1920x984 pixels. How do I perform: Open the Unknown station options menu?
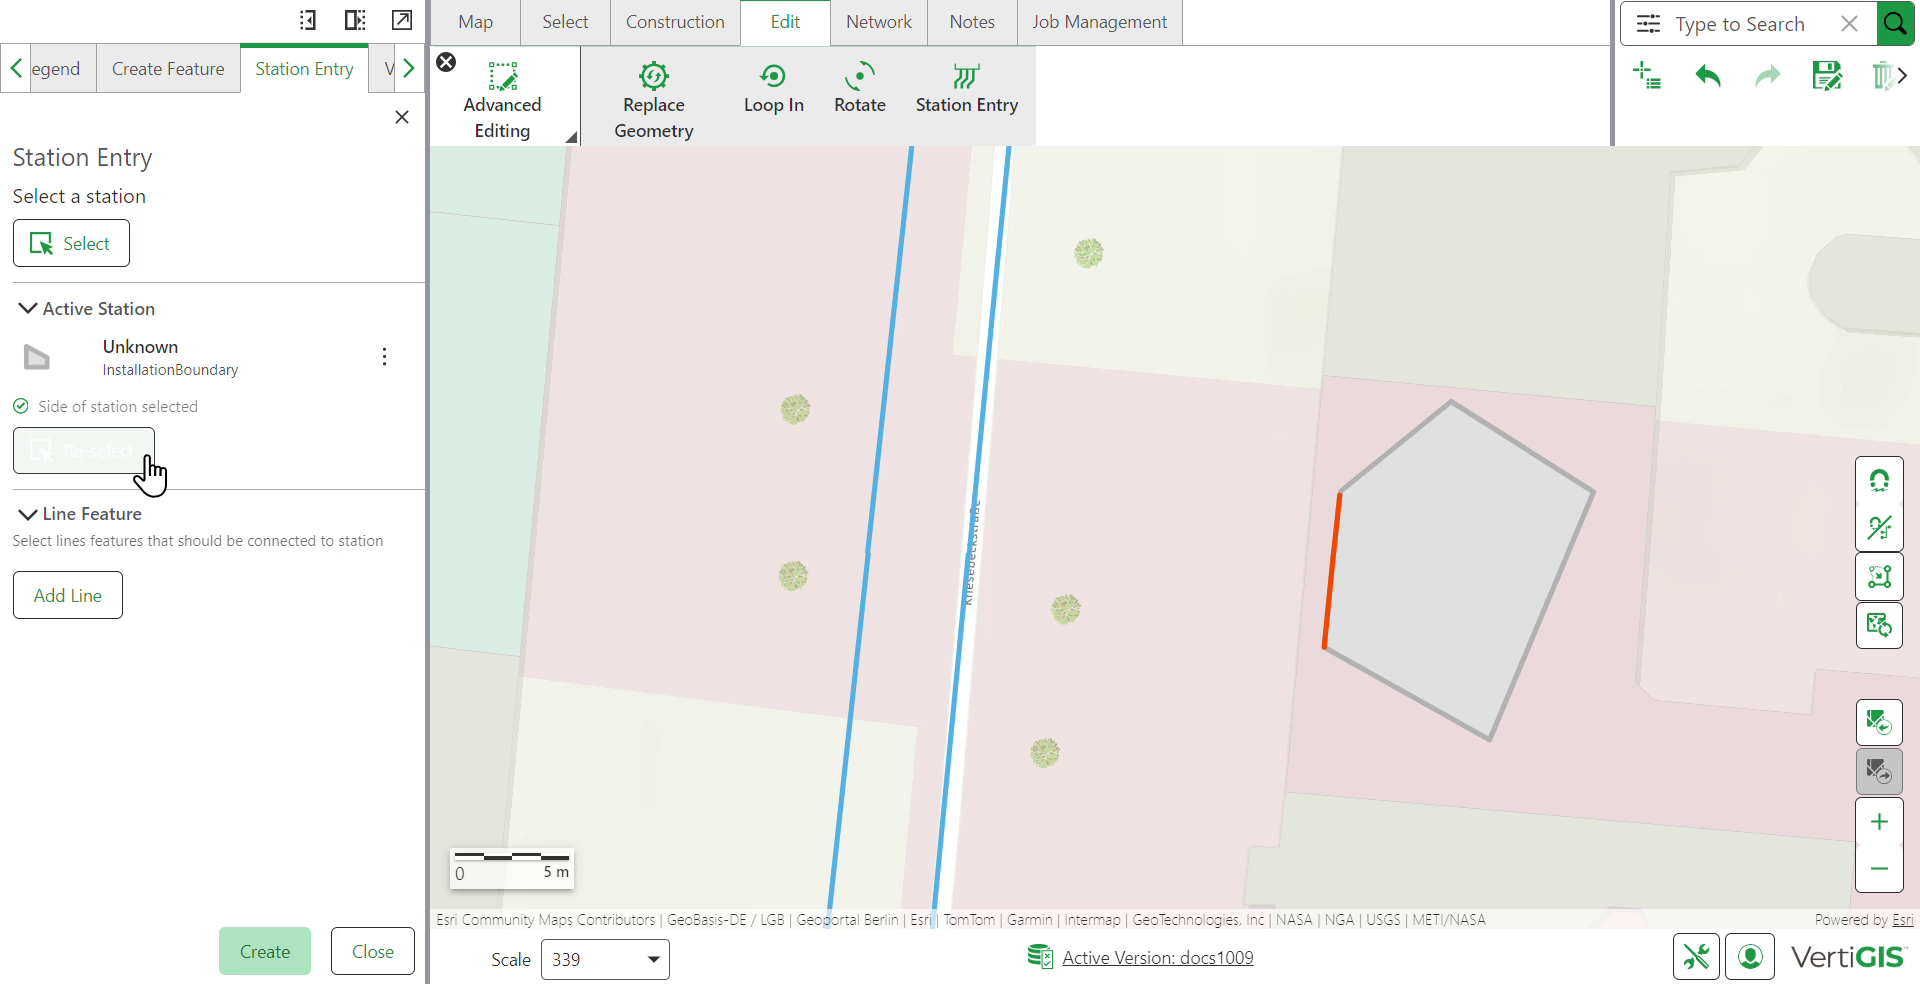click(384, 357)
